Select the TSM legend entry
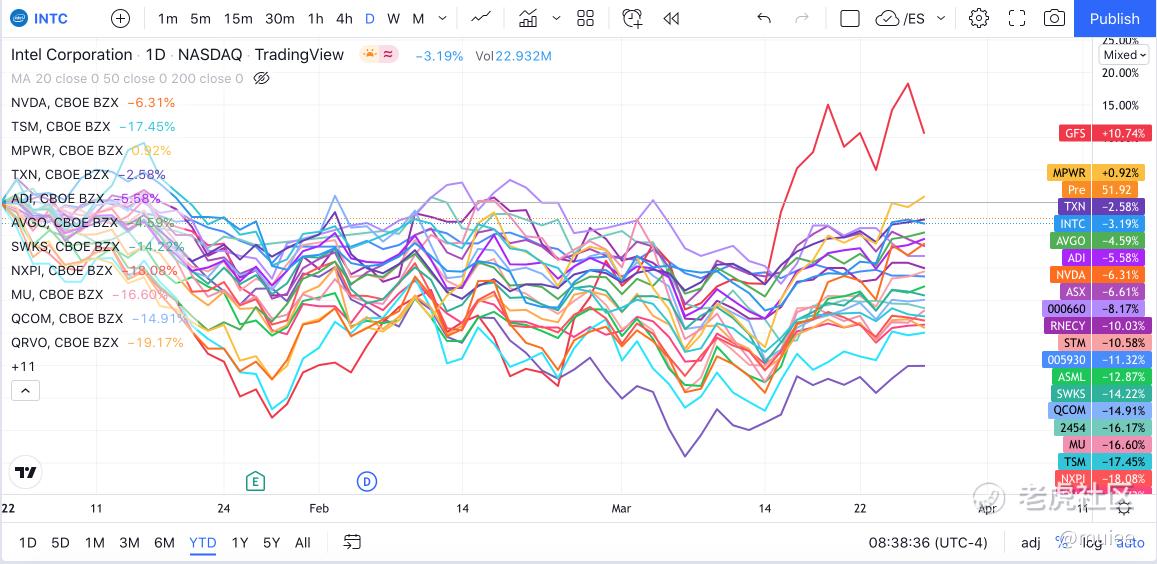This screenshot has width=1157, height=564. click(93, 126)
